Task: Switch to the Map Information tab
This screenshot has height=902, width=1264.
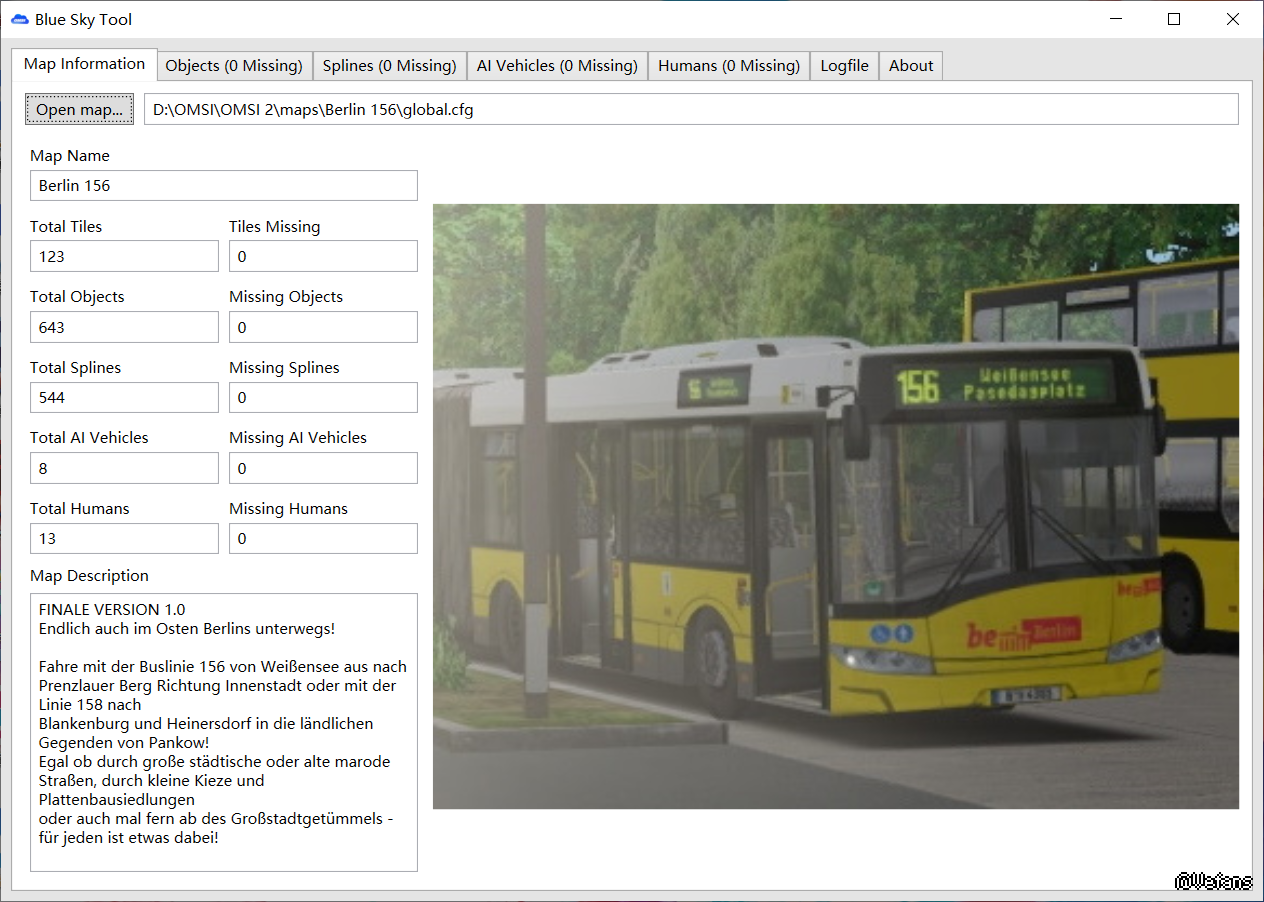Action: click(x=84, y=64)
